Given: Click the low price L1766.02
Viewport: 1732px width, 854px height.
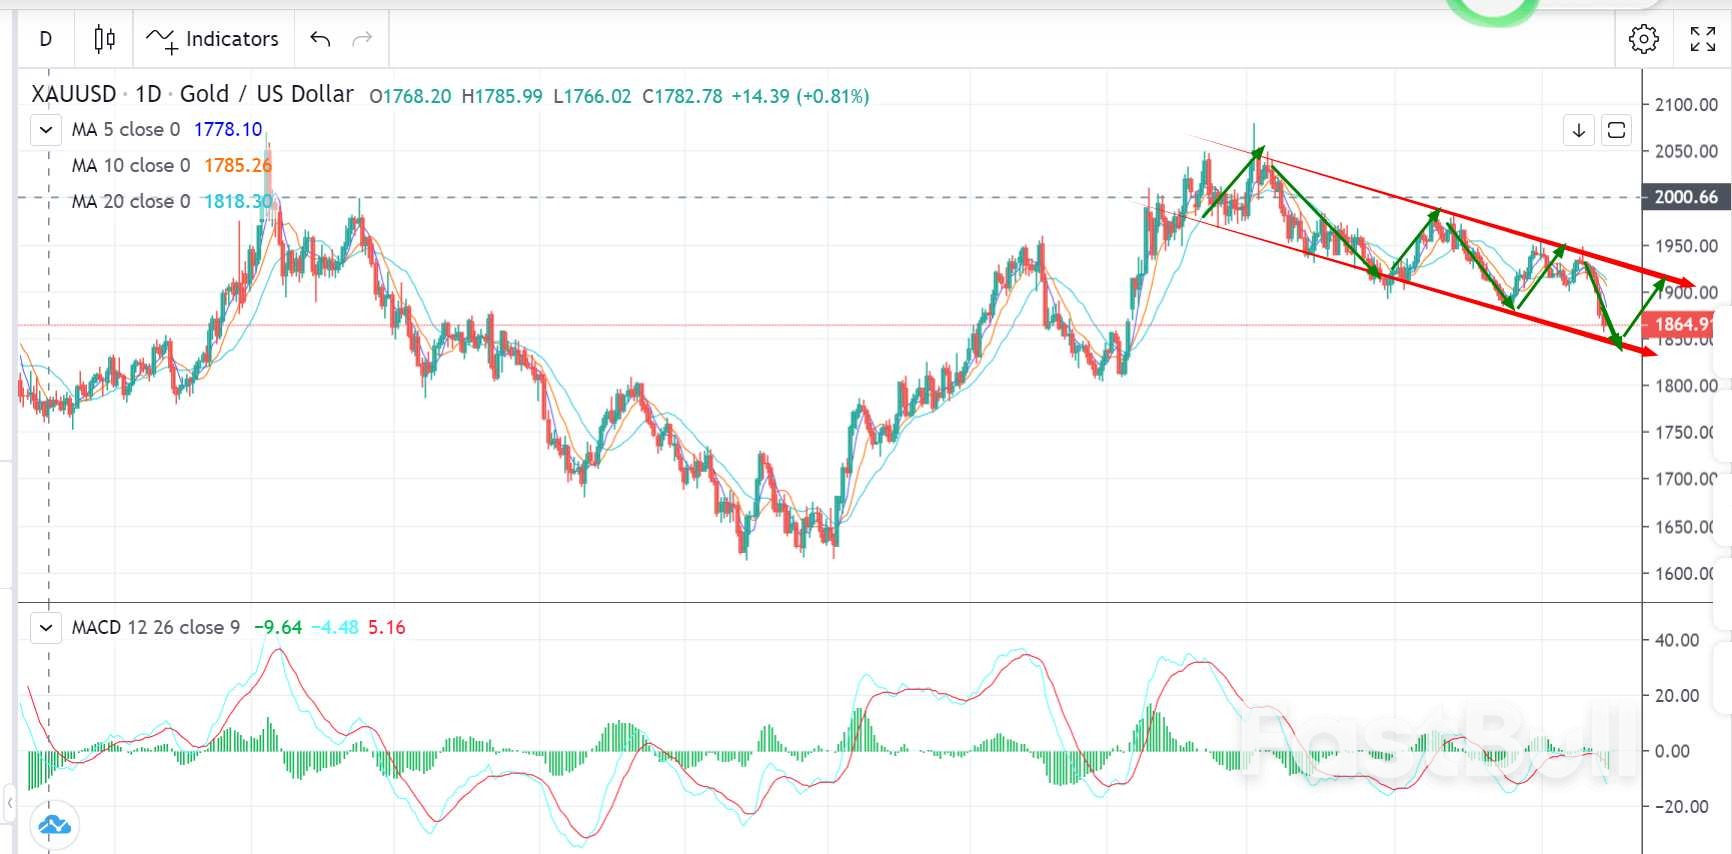Looking at the screenshot, I should pos(592,96).
